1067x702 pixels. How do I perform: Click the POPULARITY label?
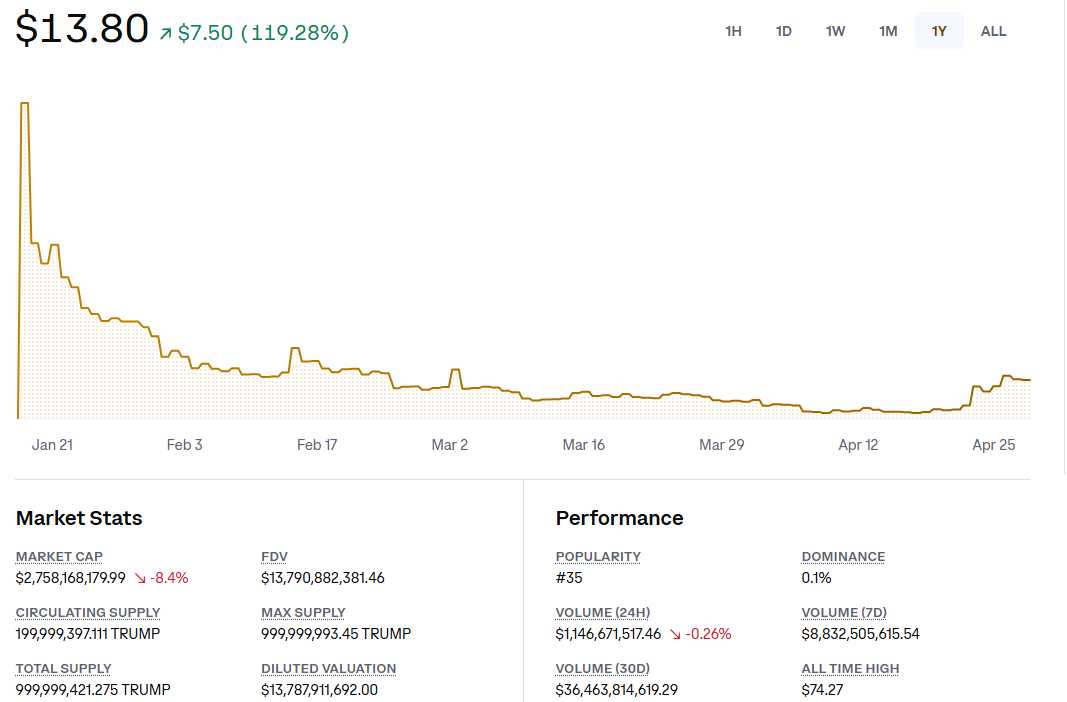(x=598, y=557)
